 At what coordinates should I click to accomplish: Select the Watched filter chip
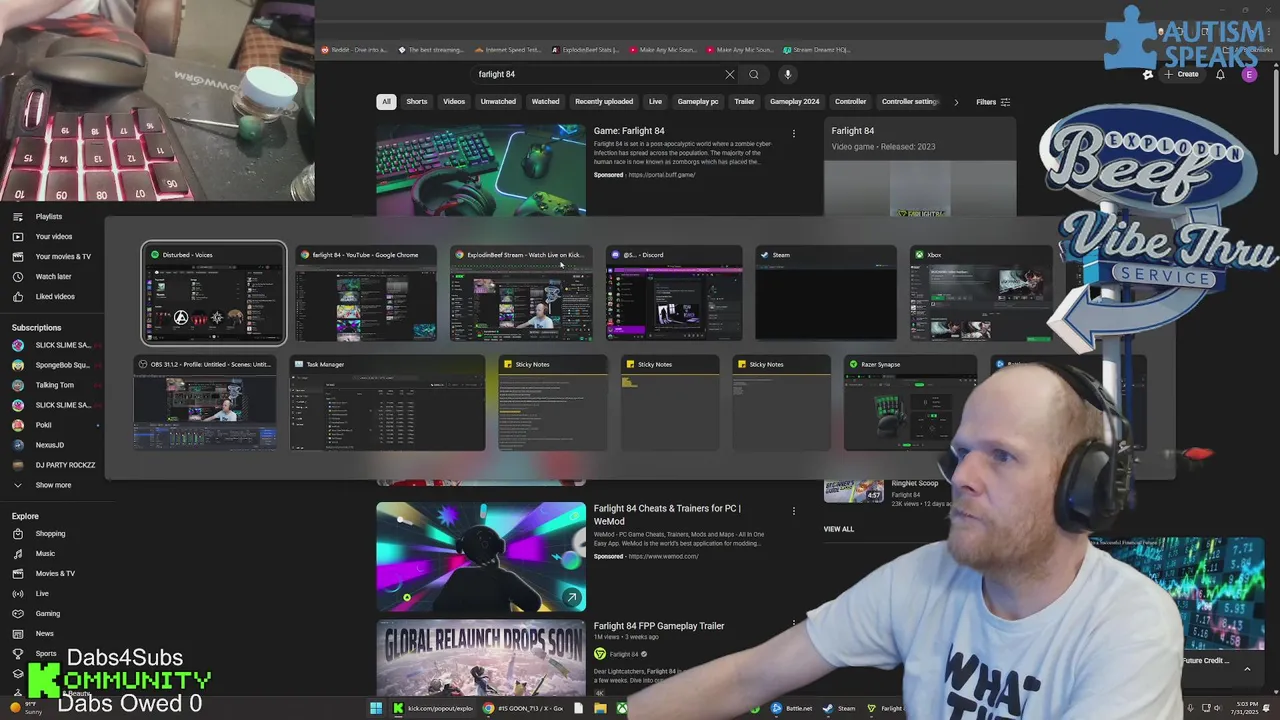click(x=545, y=102)
